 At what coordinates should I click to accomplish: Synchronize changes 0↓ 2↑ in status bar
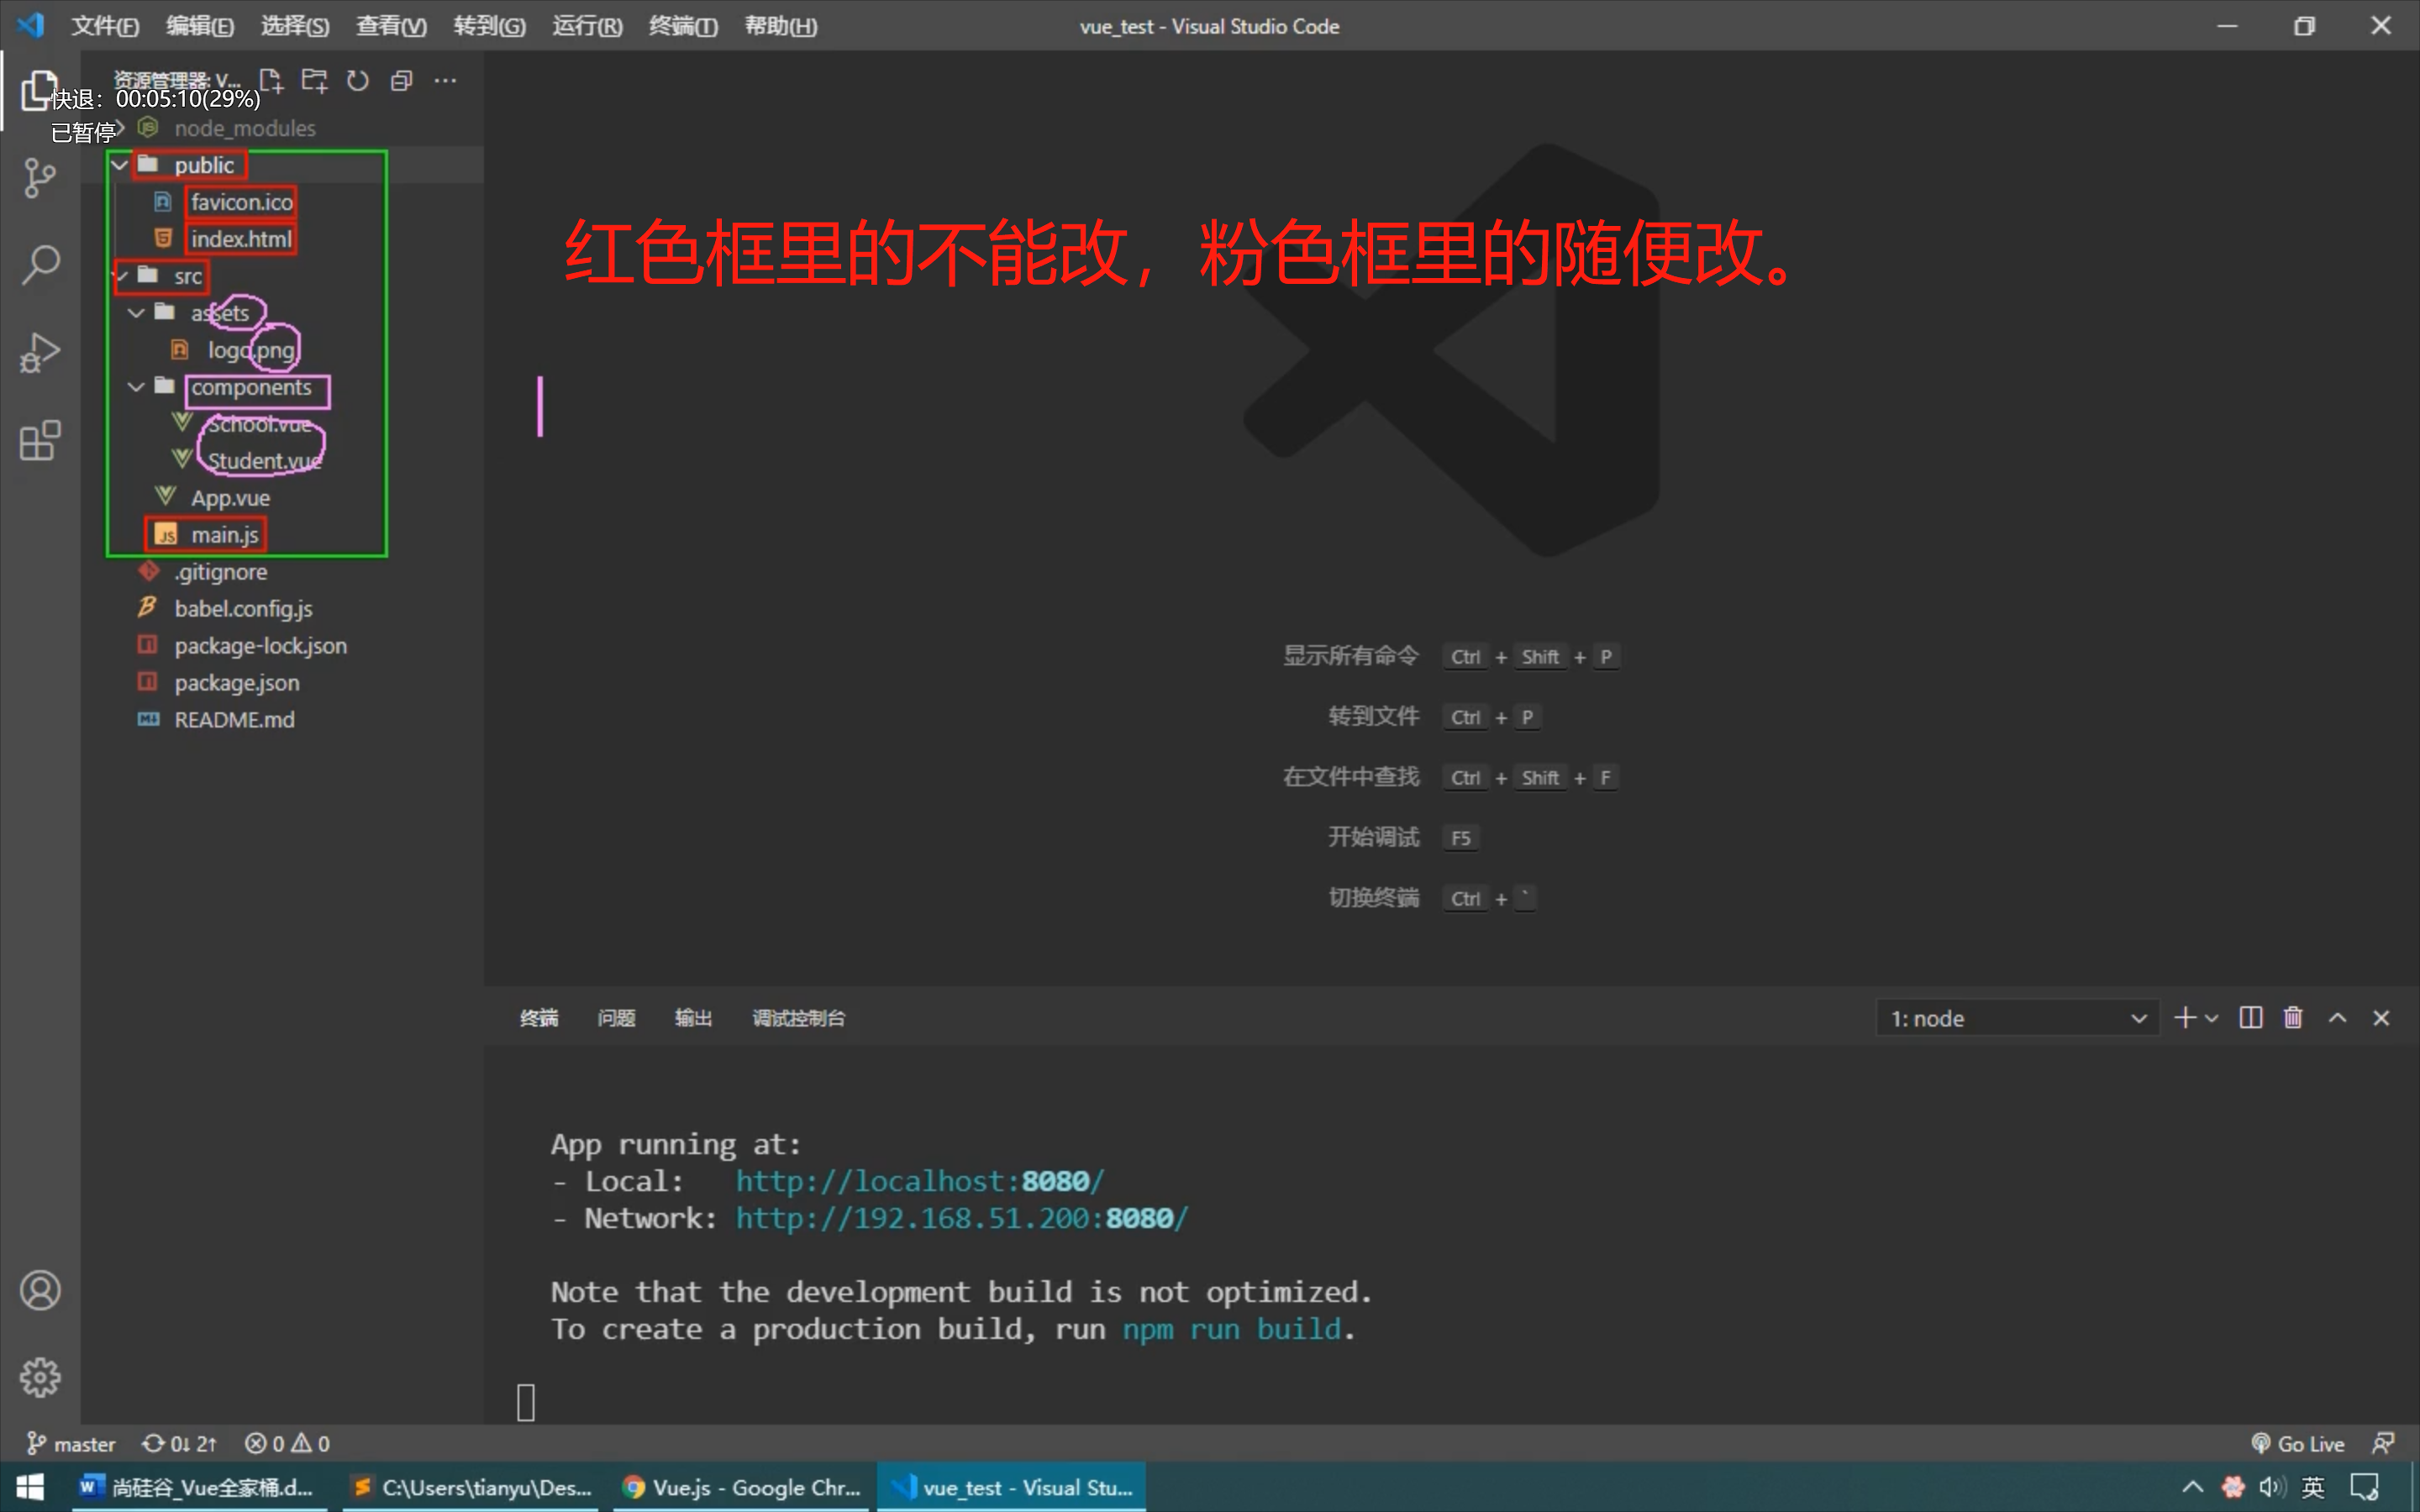click(179, 1444)
